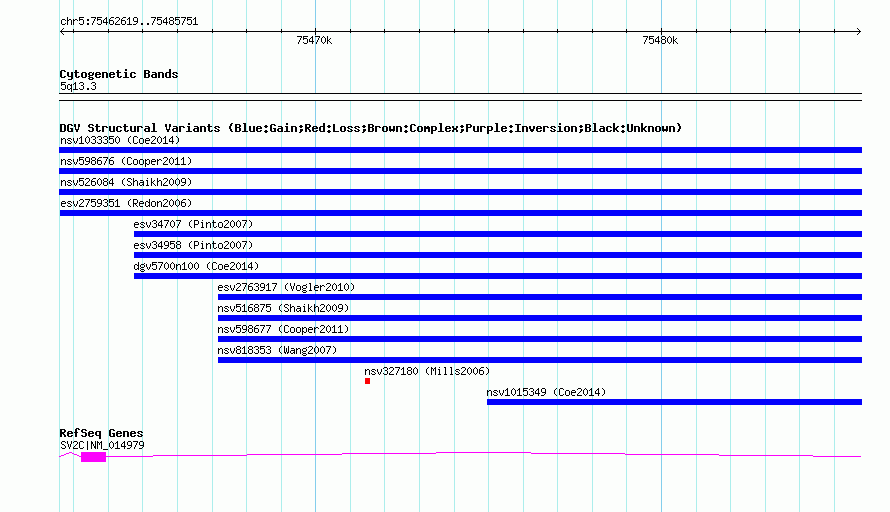Viewport: 890px width, 512px height.
Task: Click the nsv598677 (Cooper2011) label
Action: [283, 329]
